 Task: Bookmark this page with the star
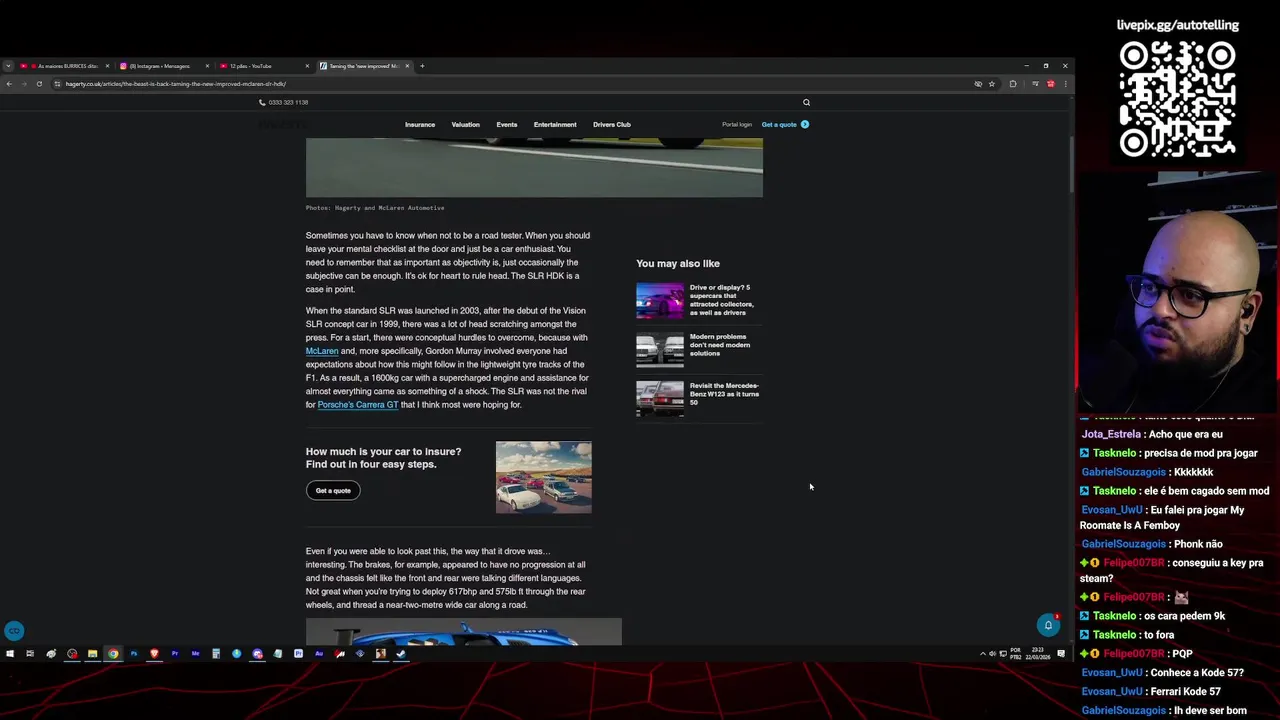pyautogui.click(x=992, y=84)
